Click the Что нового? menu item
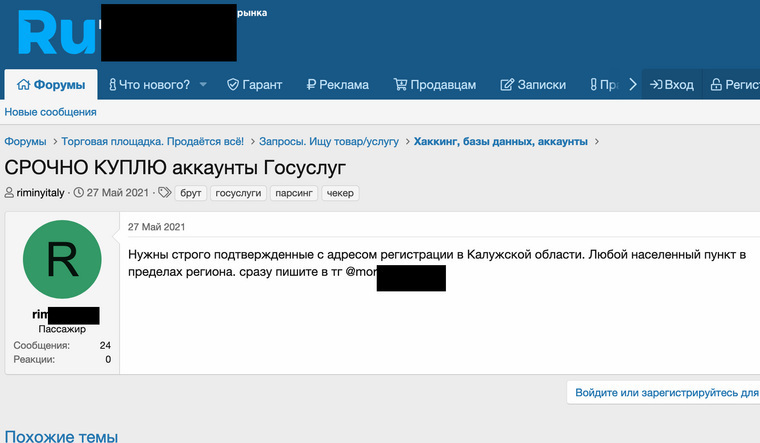 [148, 85]
